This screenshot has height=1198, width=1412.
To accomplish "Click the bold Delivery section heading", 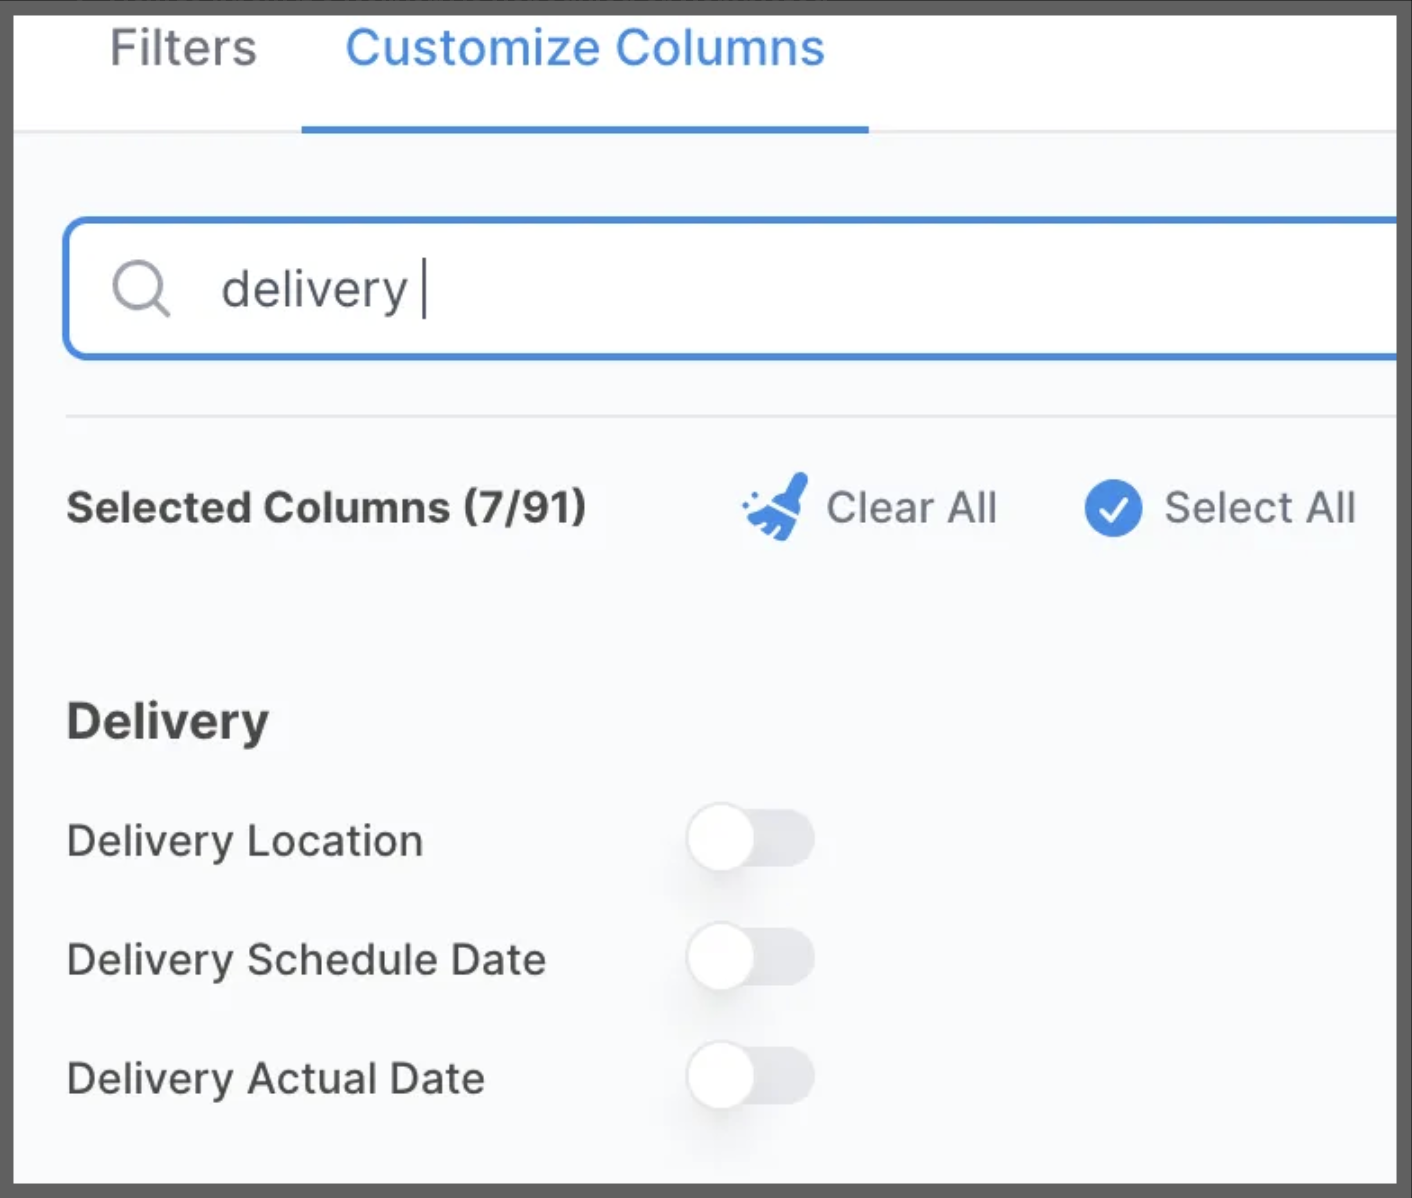I will point(168,722).
